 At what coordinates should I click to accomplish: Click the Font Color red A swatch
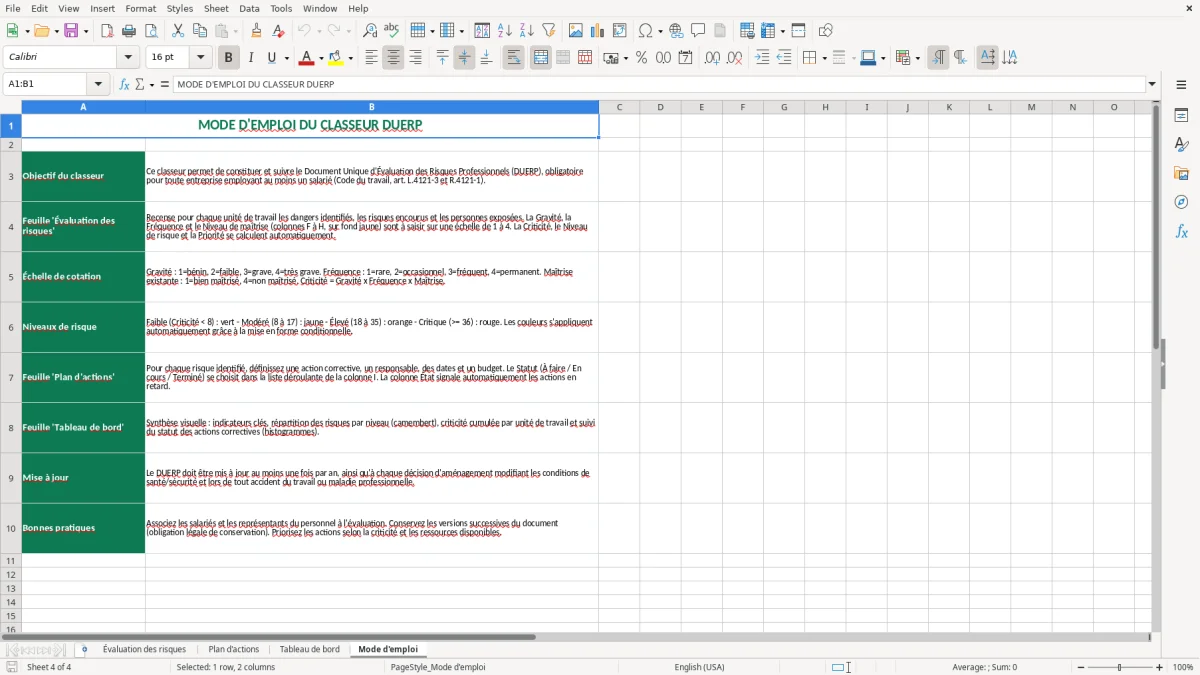pyautogui.click(x=306, y=58)
